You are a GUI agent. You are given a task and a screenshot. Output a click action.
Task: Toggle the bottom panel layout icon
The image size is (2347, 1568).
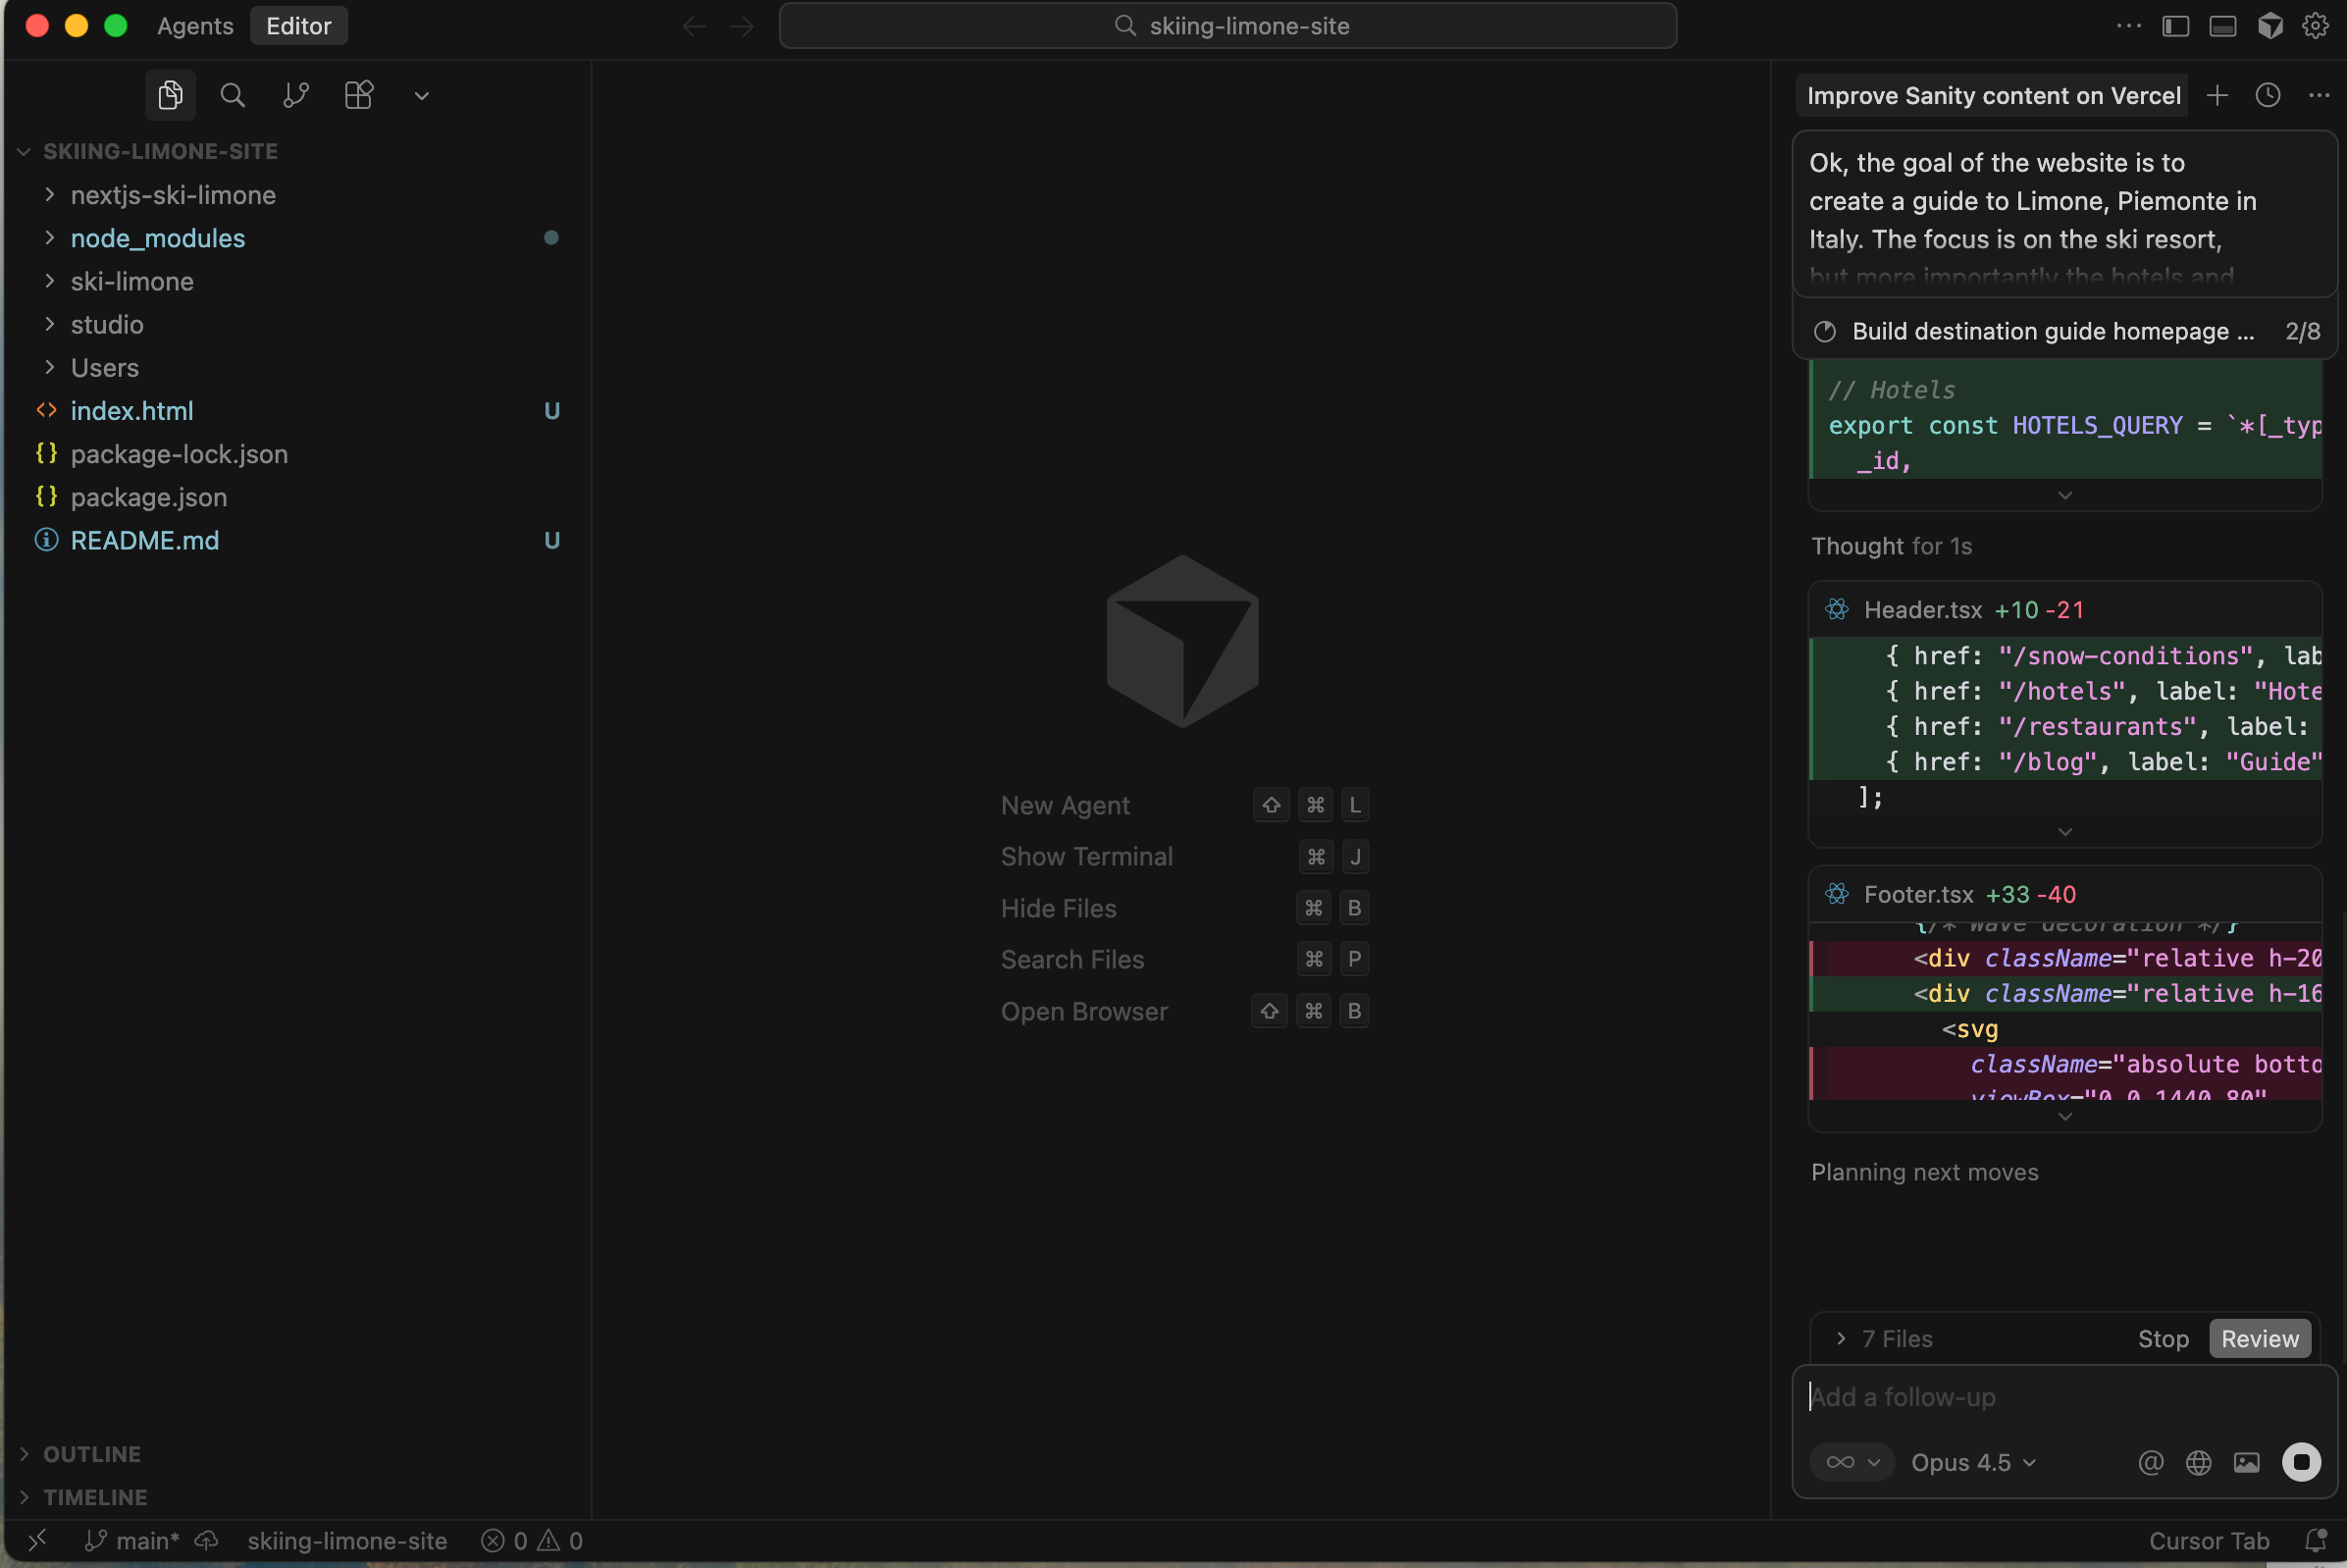[2222, 26]
